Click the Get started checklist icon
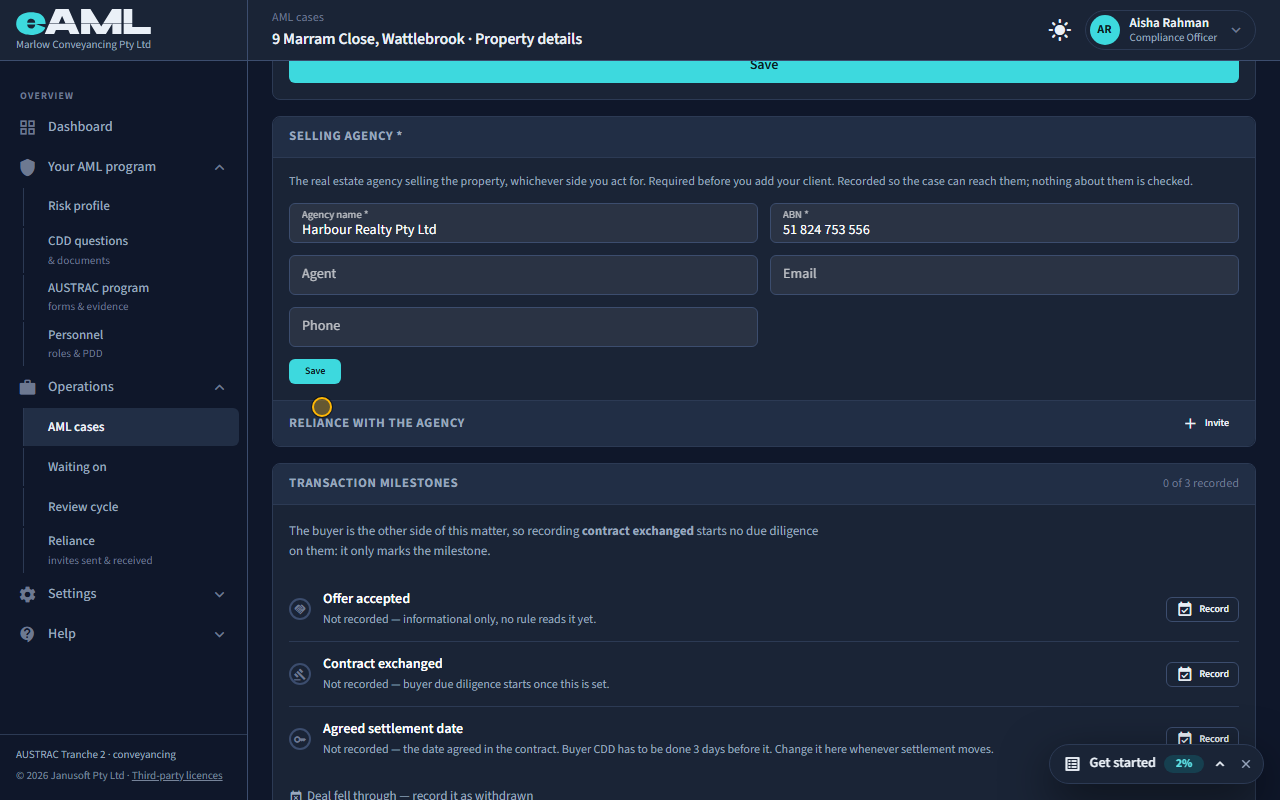This screenshot has height=800, width=1280. [1072, 763]
